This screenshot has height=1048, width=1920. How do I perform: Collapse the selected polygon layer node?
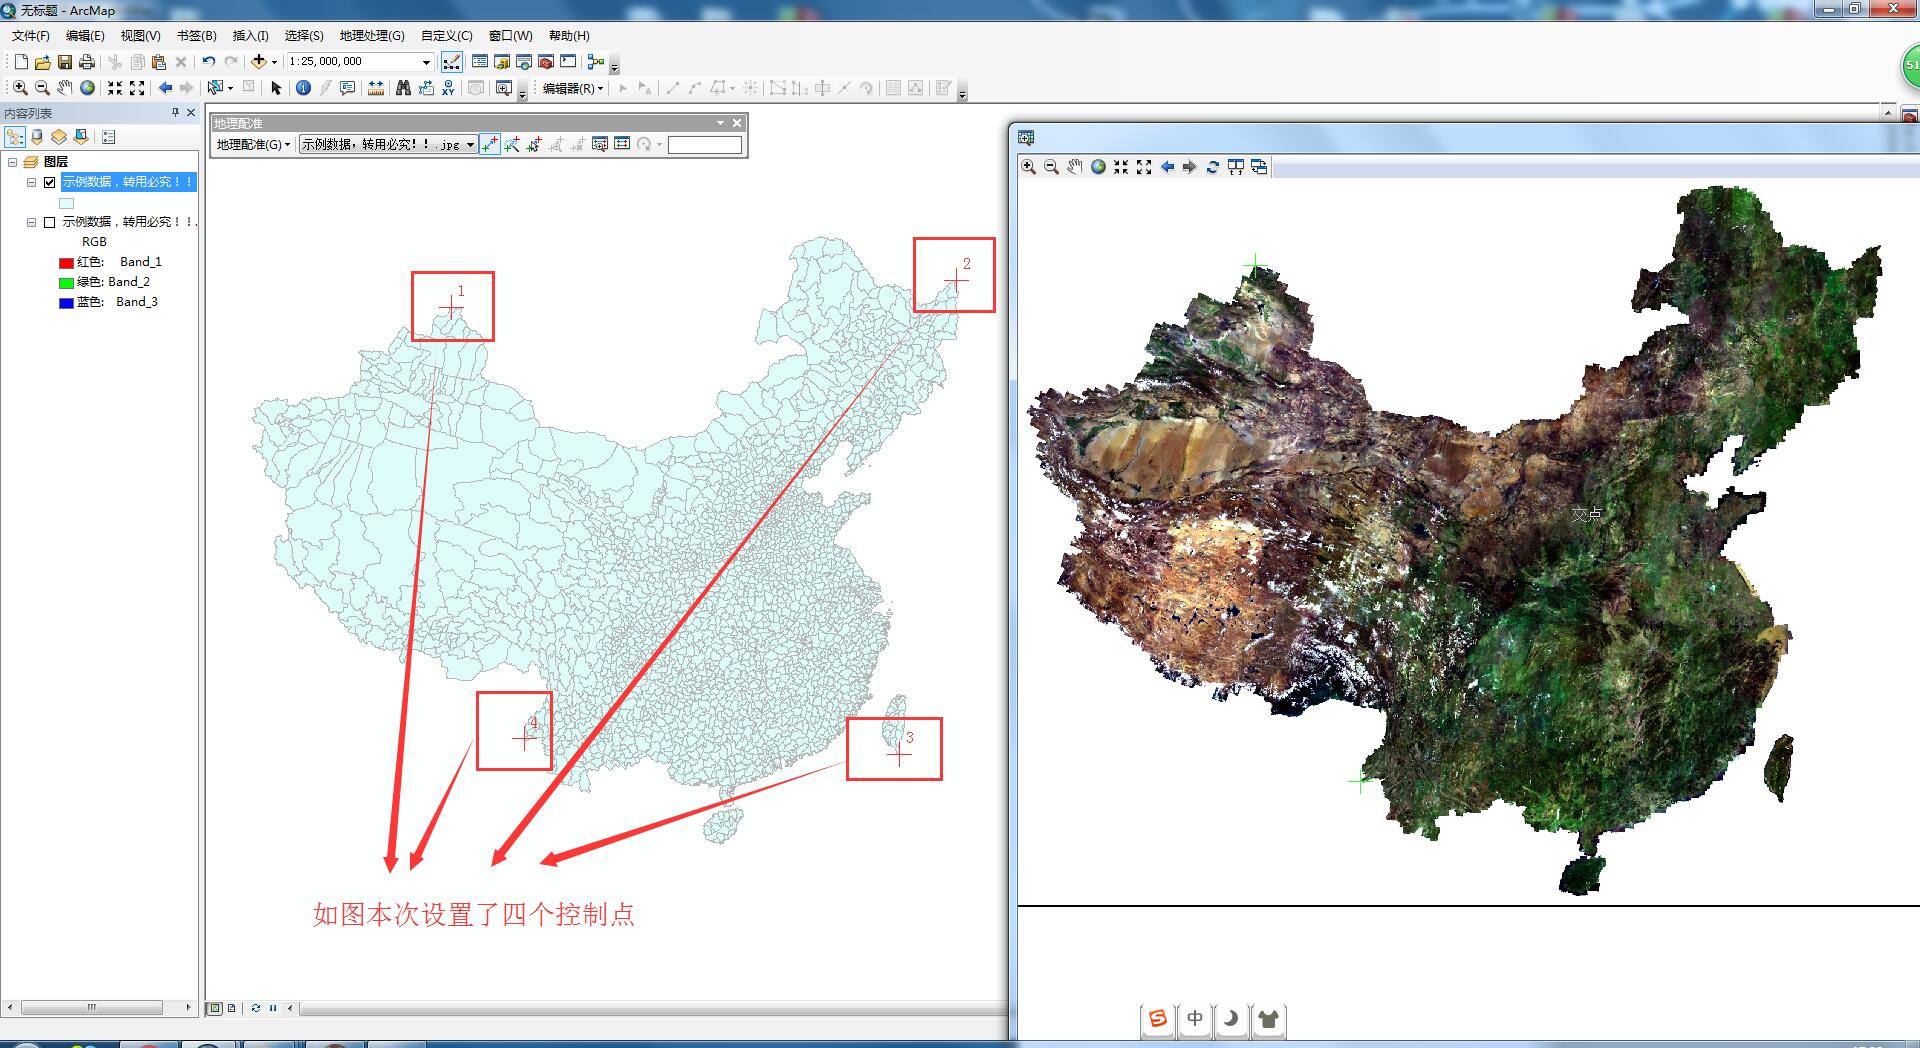point(31,182)
